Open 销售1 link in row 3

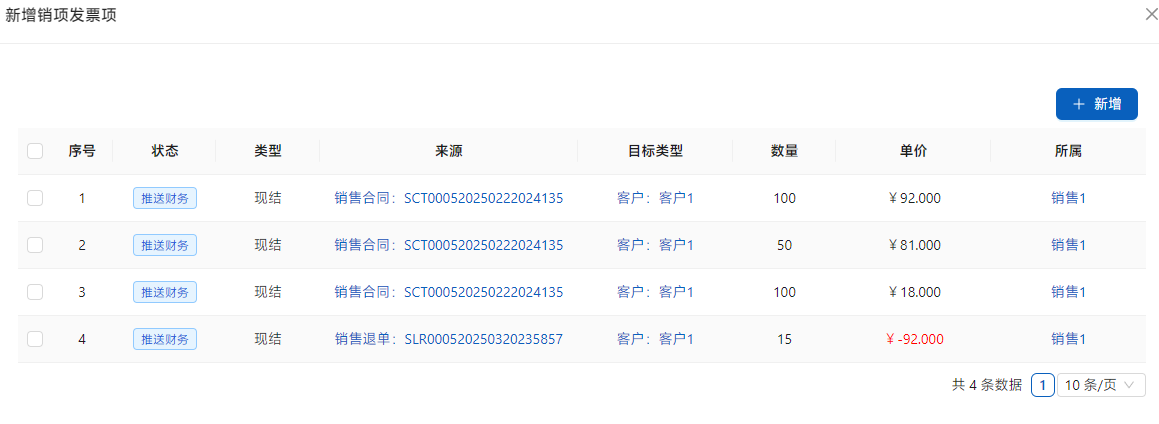click(1068, 292)
